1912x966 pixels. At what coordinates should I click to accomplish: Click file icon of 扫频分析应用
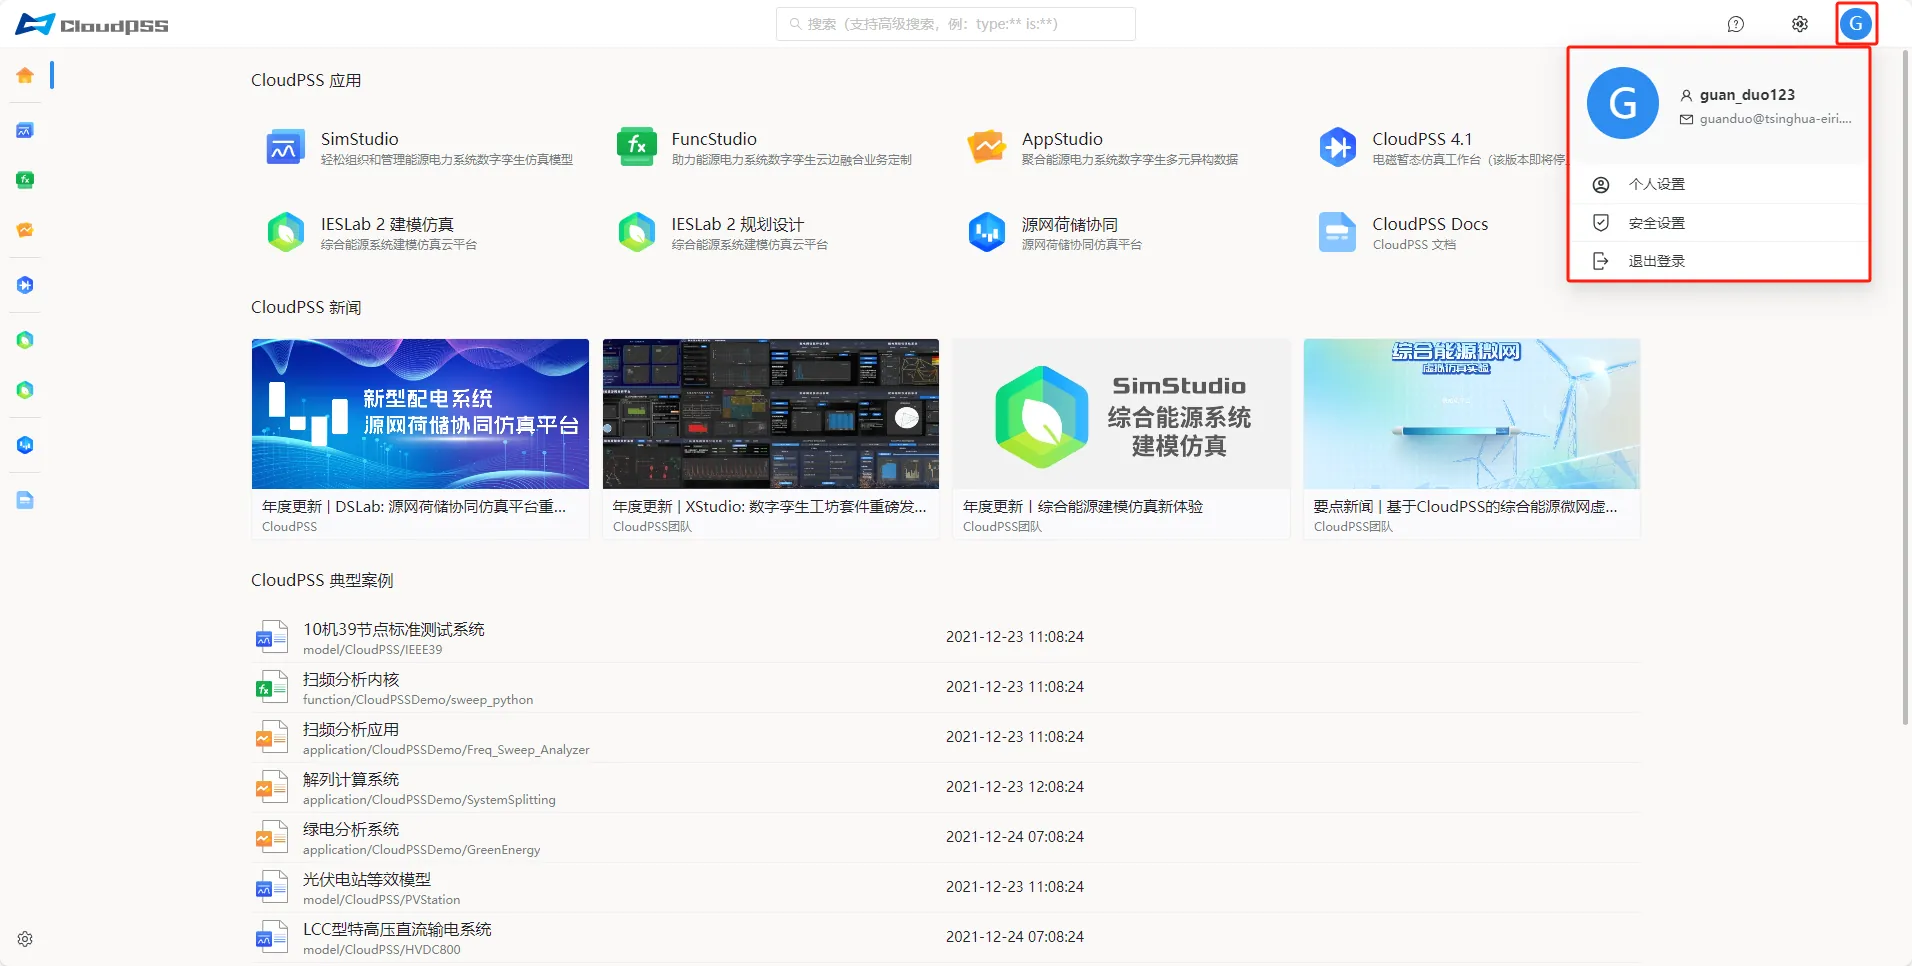[x=271, y=737]
